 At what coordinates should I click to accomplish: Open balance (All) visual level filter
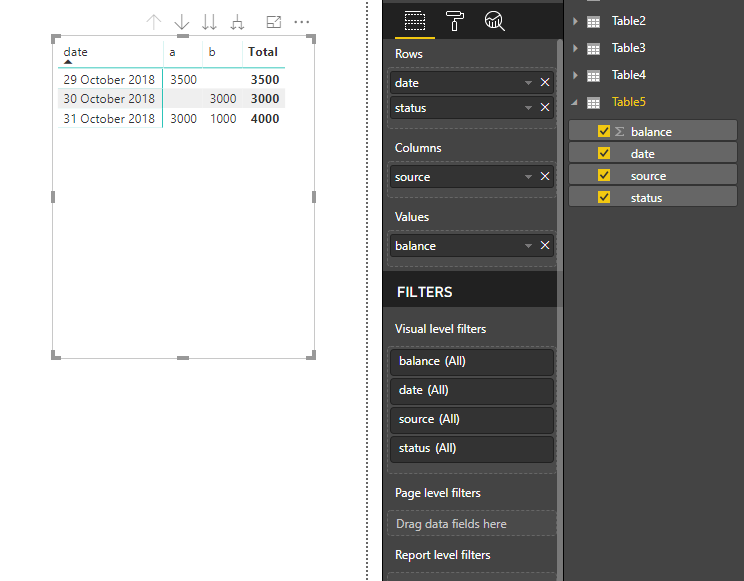coord(472,362)
